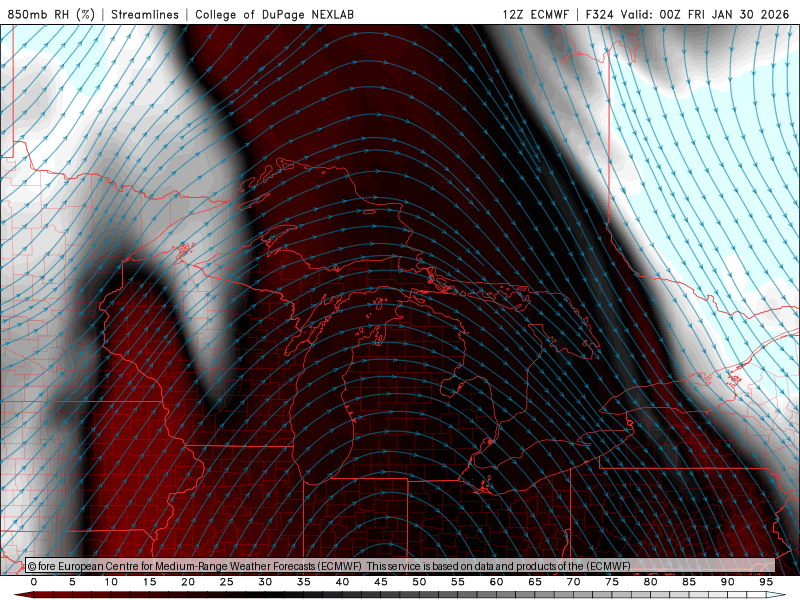
Task: Click the '80' label on the color scale
Action: [651, 582]
